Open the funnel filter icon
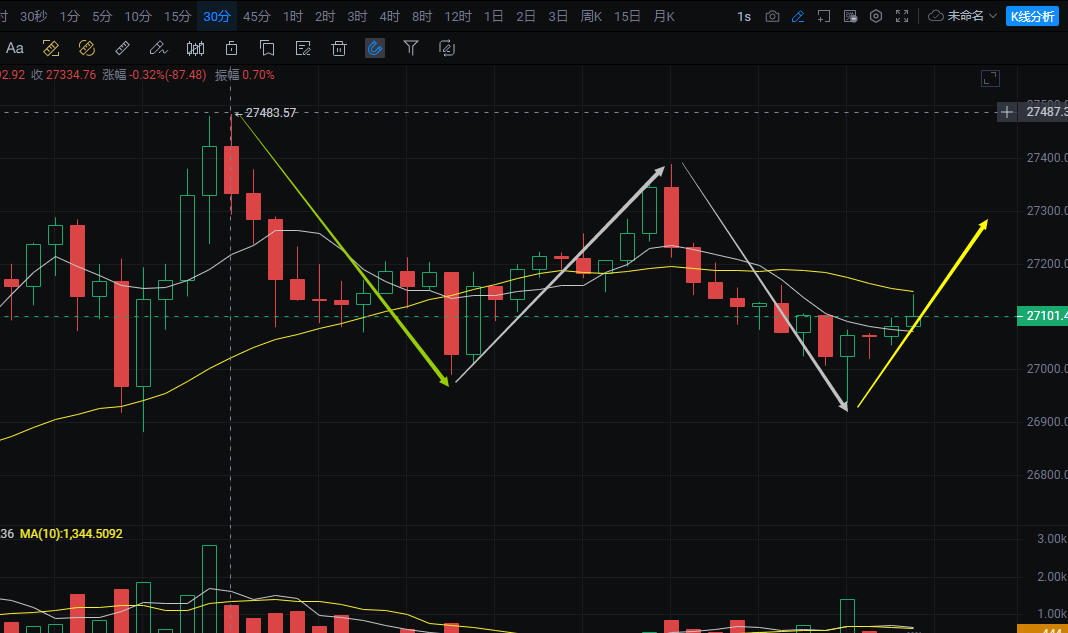Screen dimensions: 1068x633 [x=410, y=48]
